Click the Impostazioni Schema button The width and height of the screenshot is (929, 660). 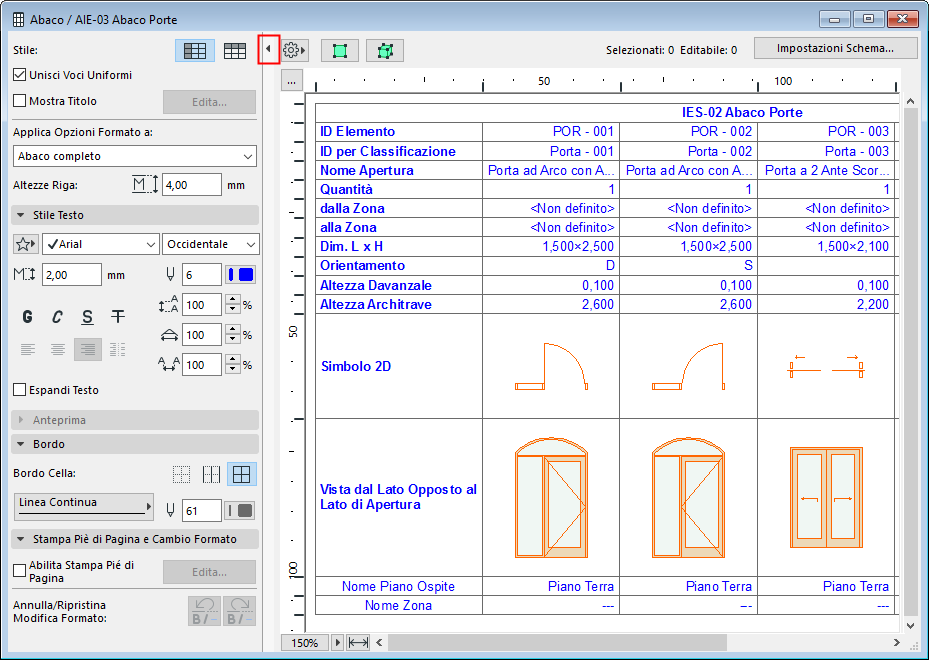click(836, 49)
